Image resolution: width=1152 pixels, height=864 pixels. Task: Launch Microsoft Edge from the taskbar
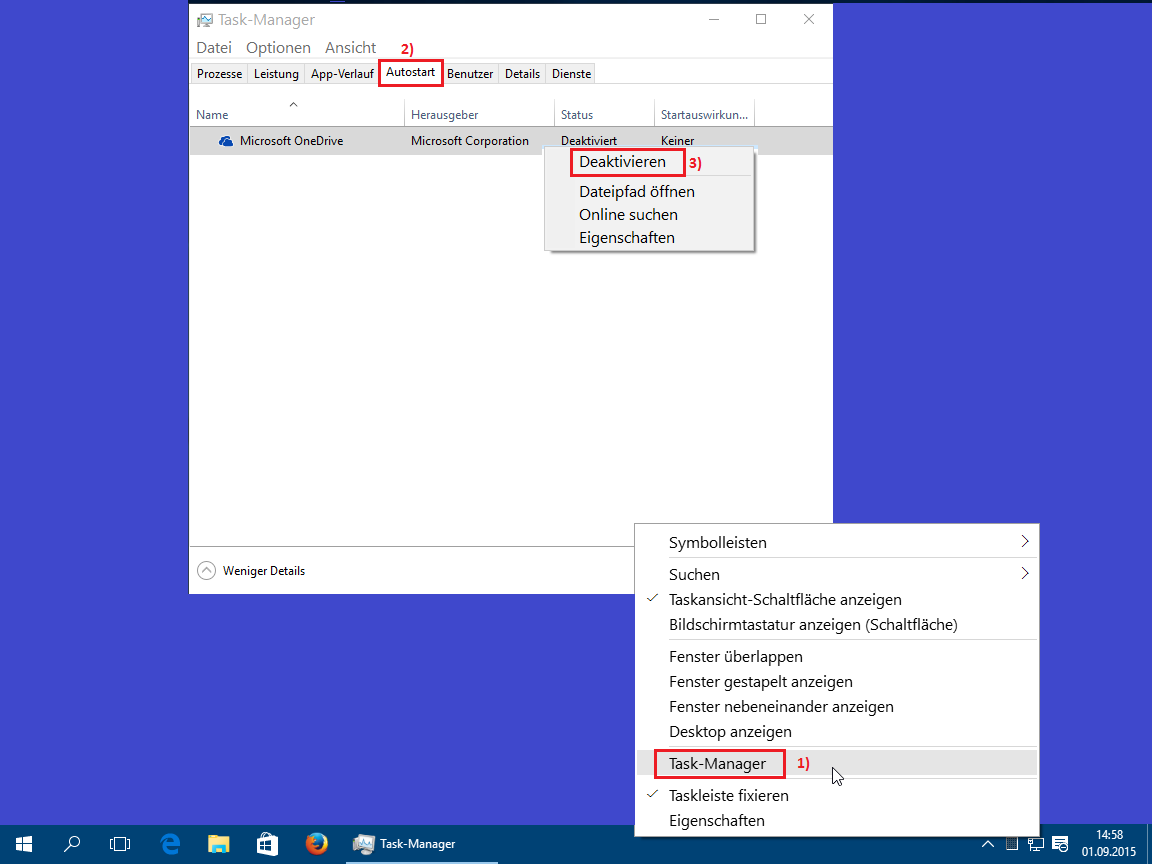[x=170, y=843]
